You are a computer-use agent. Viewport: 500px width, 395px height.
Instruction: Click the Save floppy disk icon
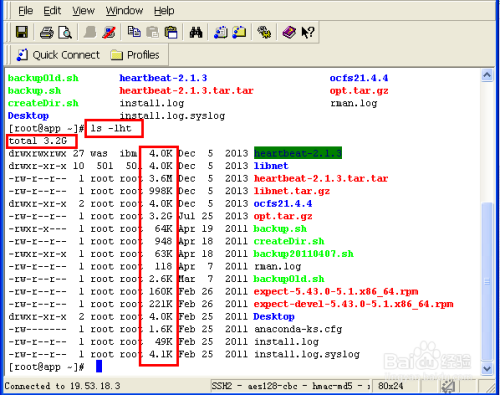pyautogui.click(x=22, y=32)
